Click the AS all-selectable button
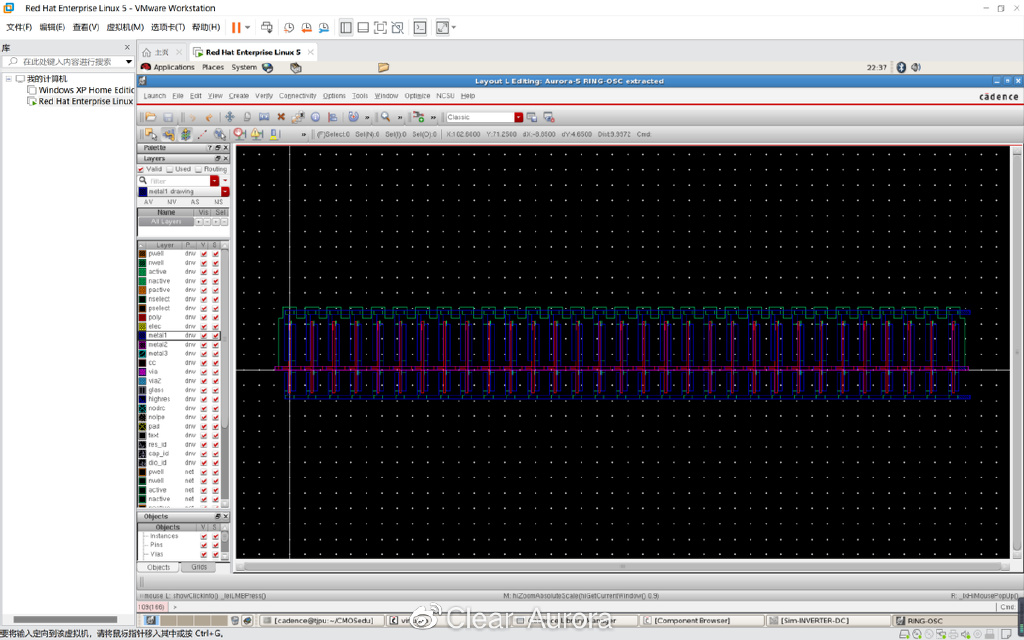1024x640 pixels. (x=195, y=202)
